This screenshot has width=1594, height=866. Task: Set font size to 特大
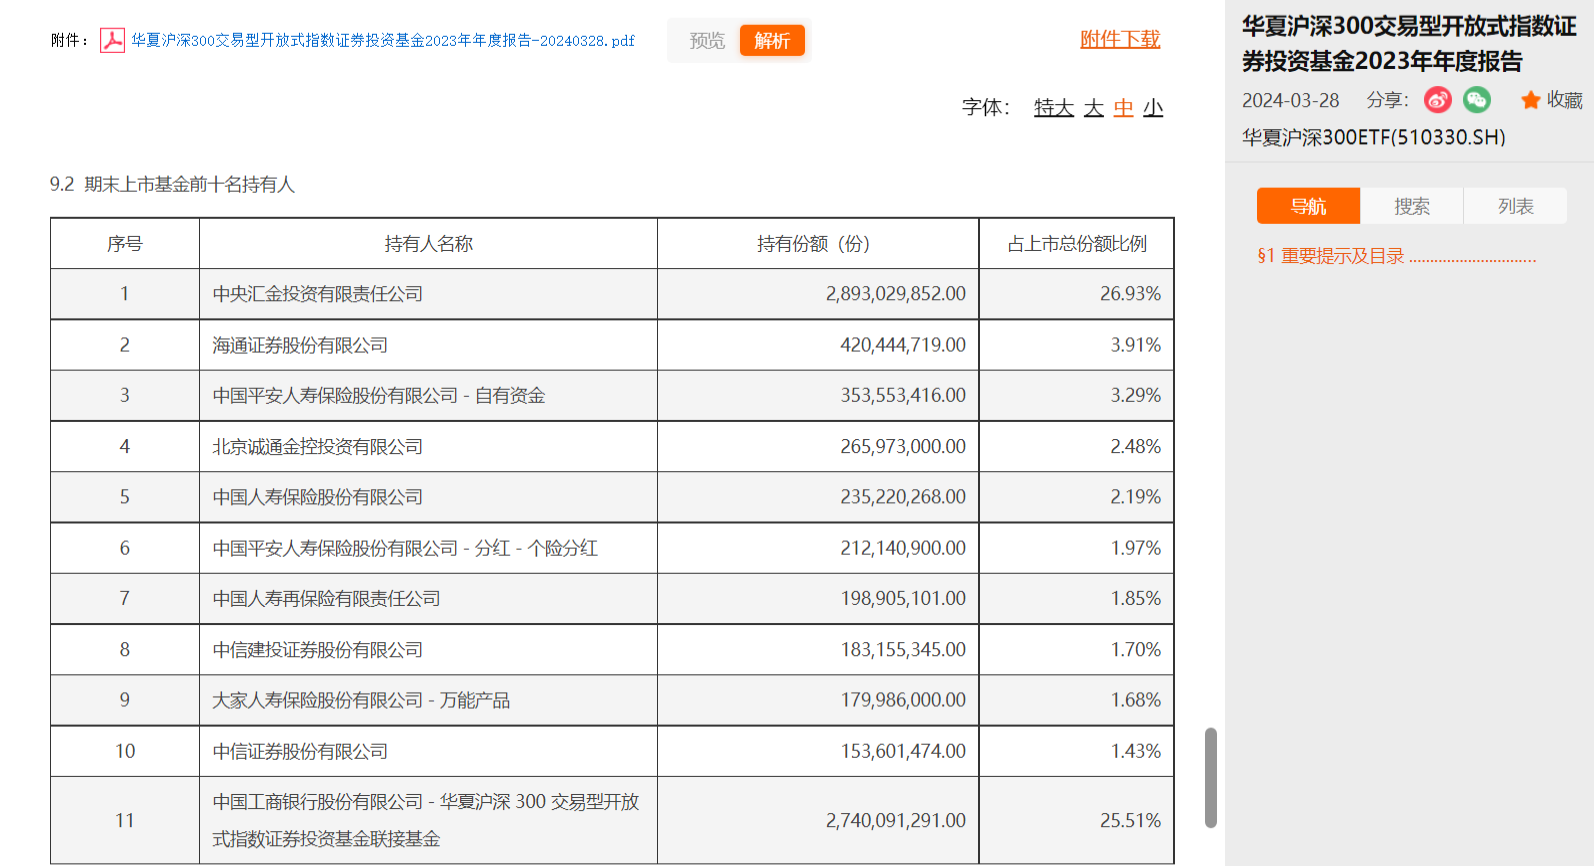pos(1053,108)
